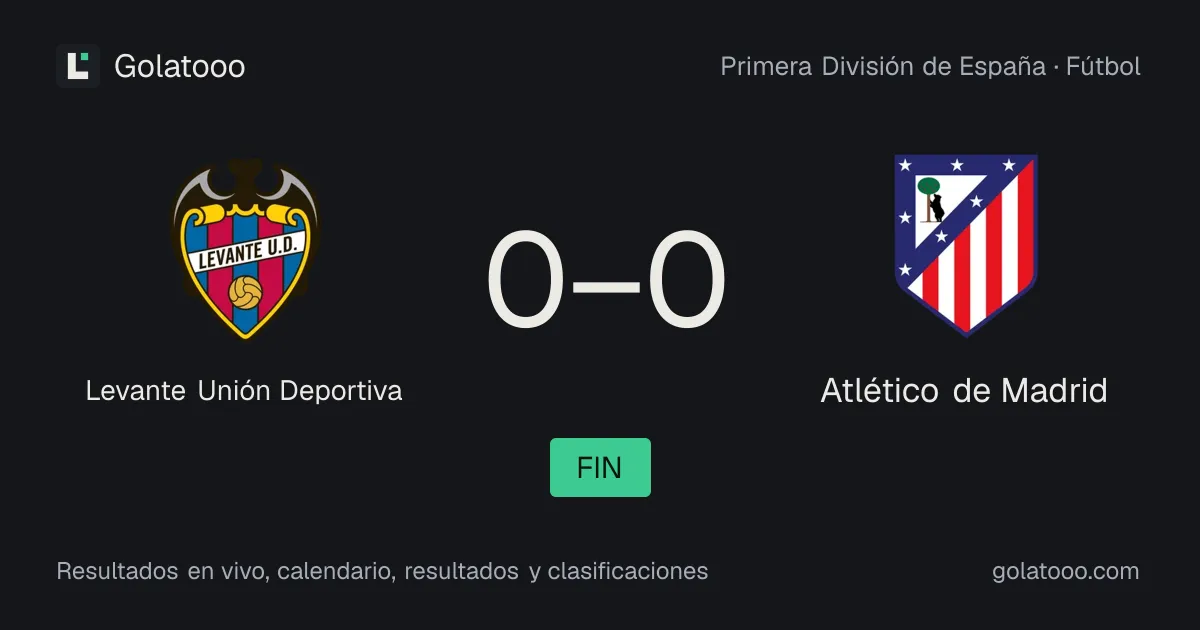The image size is (1200, 630).
Task: Click the dash between the scores
Action: point(607,284)
